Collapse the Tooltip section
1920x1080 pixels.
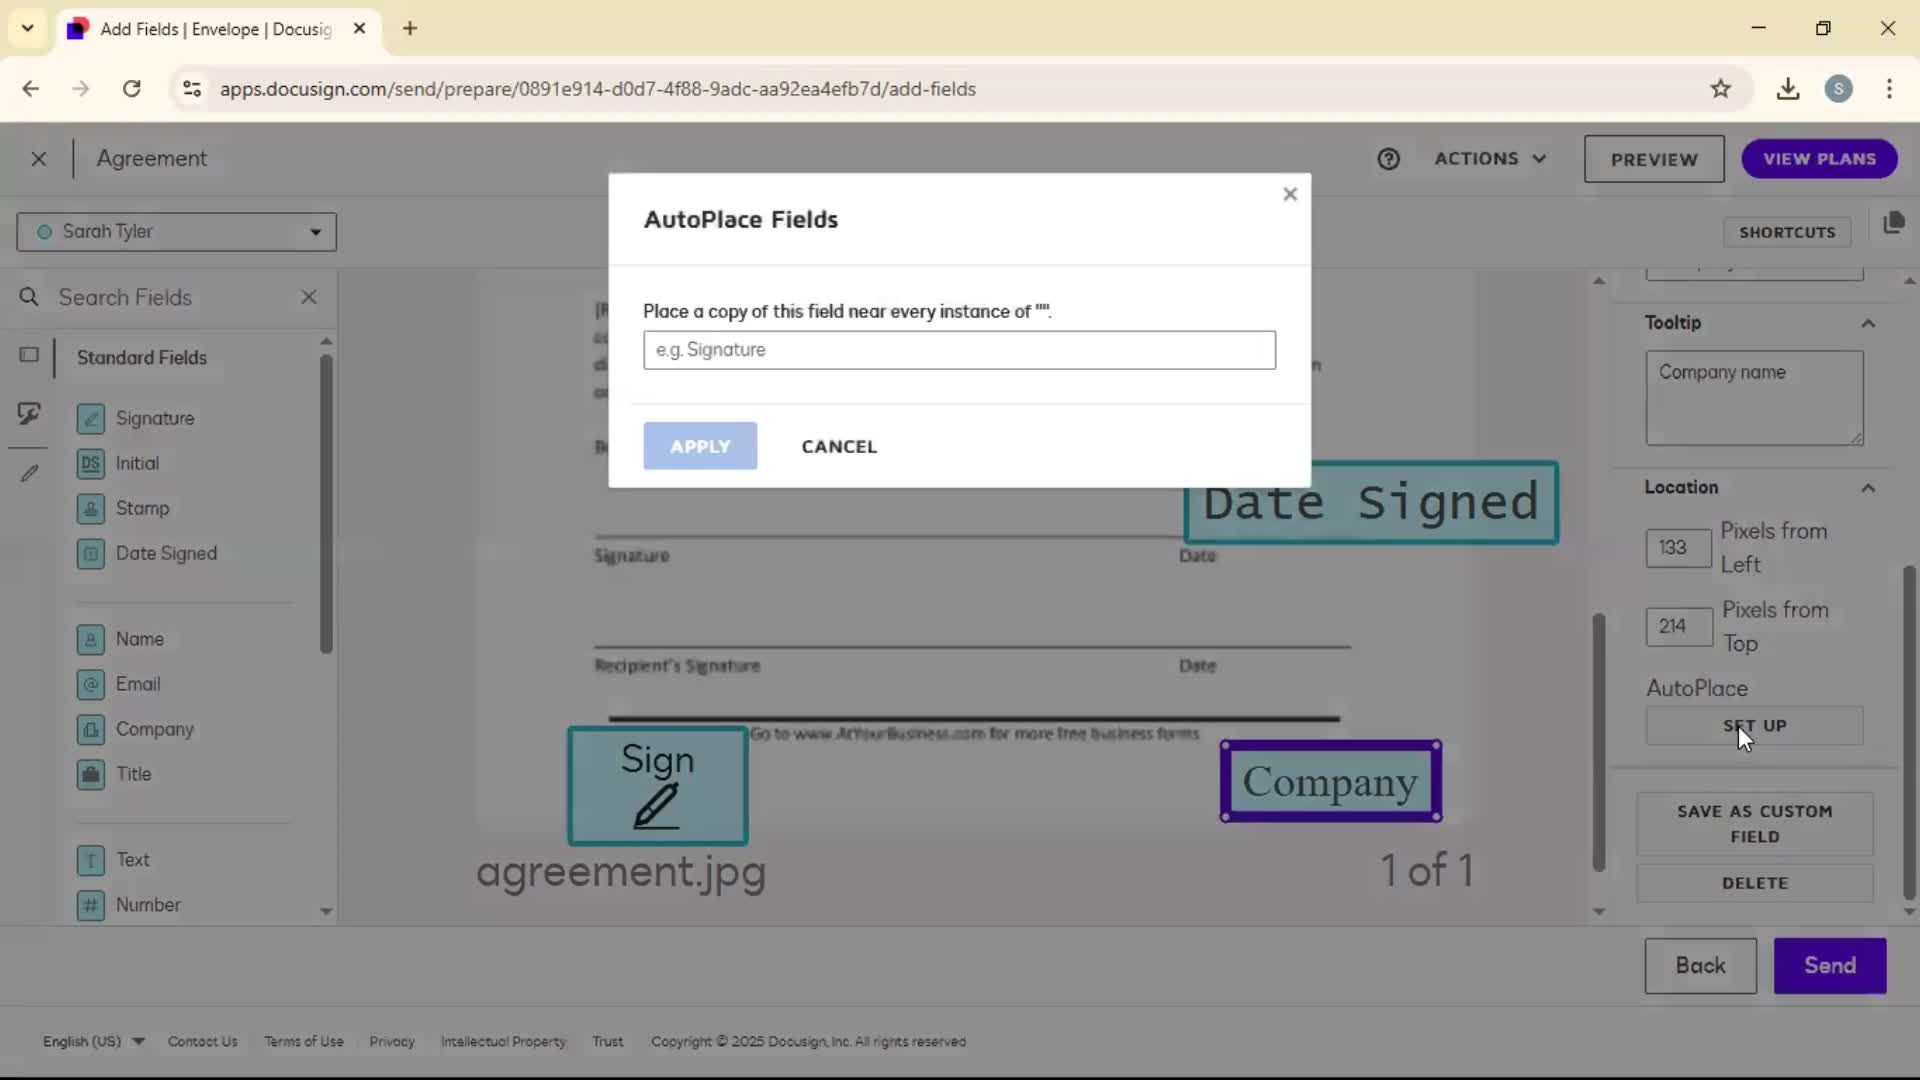pos(1868,323)
